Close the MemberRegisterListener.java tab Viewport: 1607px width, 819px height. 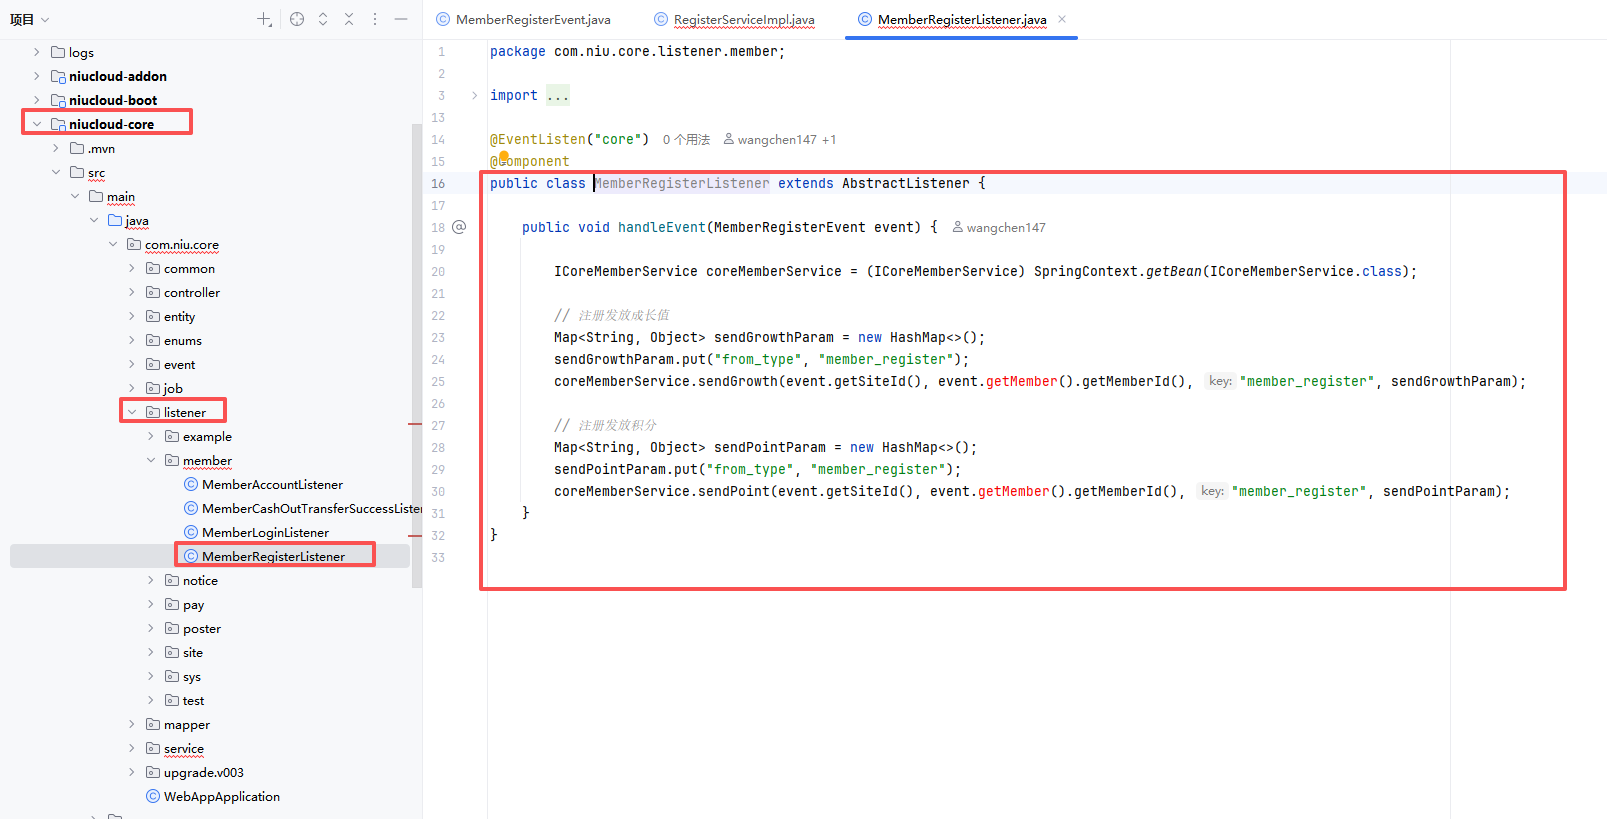(x=1062, y=19)
